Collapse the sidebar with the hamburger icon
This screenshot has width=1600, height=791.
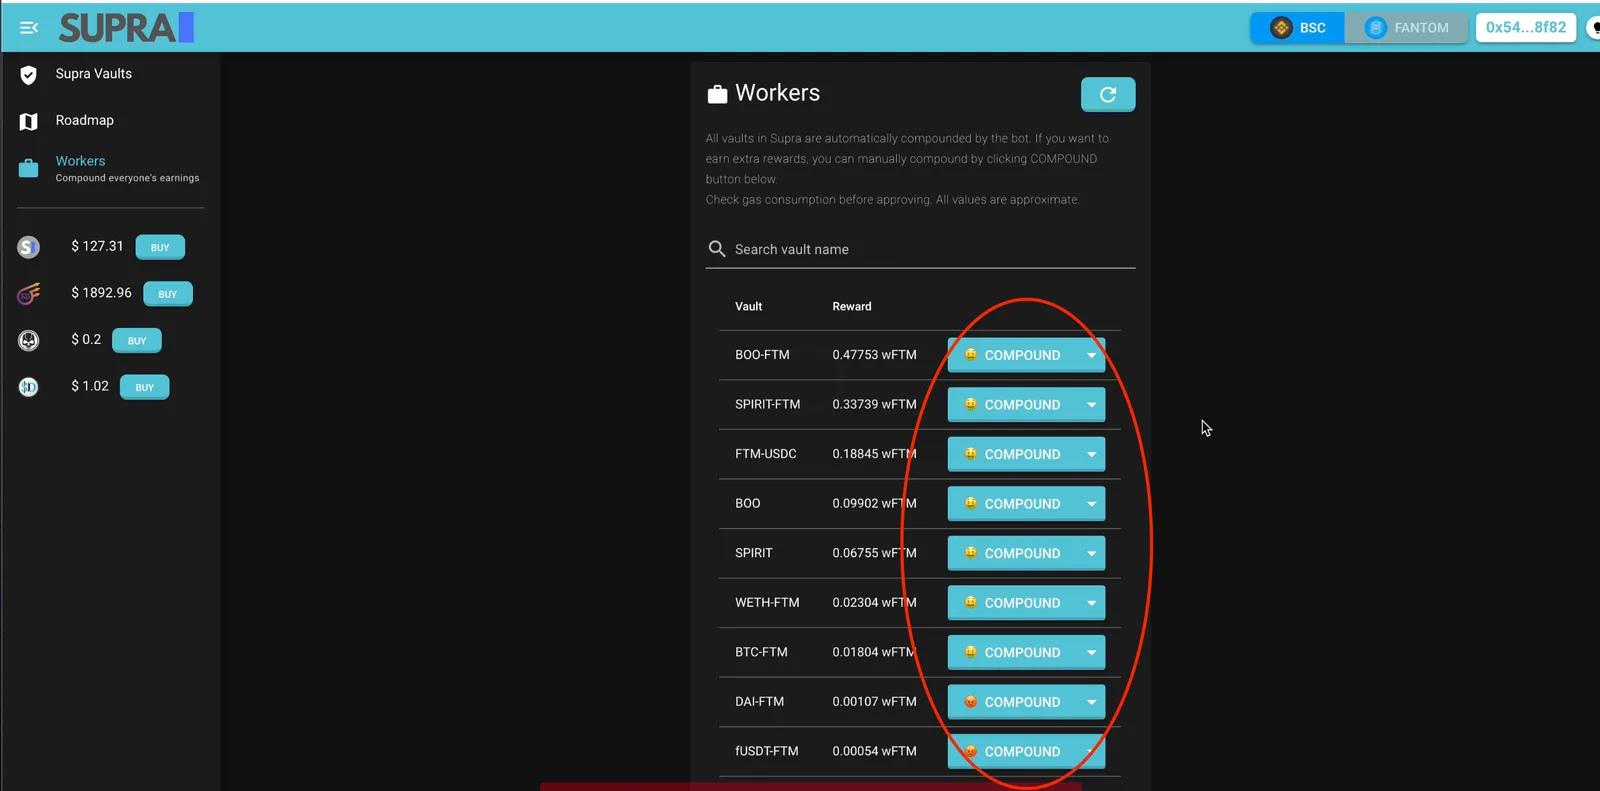[x=29, y=28]
